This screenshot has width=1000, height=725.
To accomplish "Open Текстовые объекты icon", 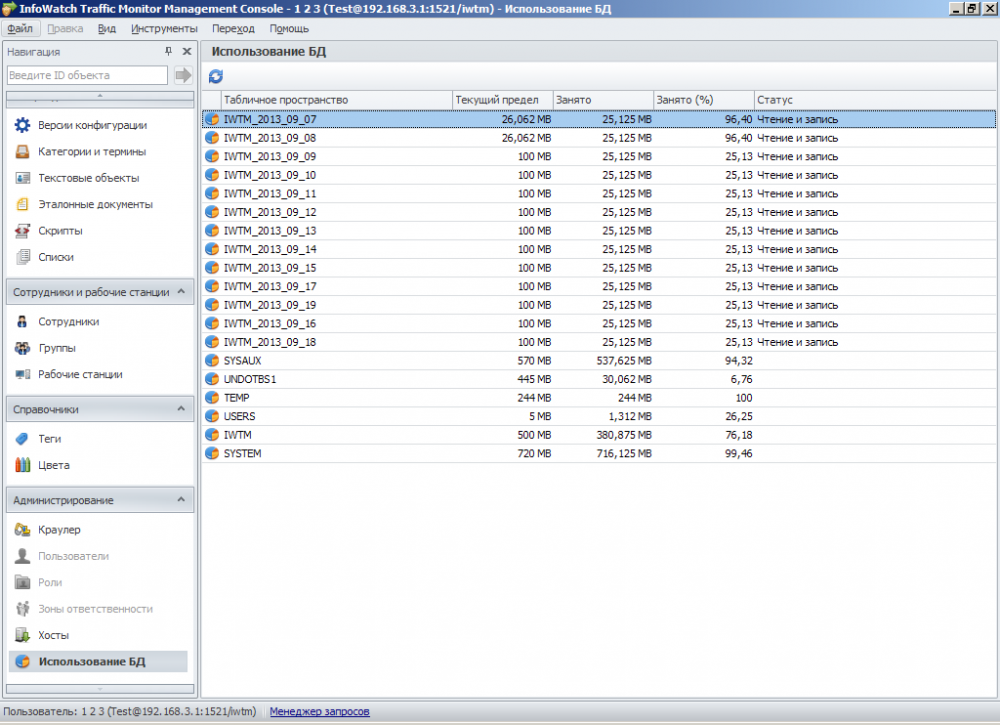I will 22,178.
